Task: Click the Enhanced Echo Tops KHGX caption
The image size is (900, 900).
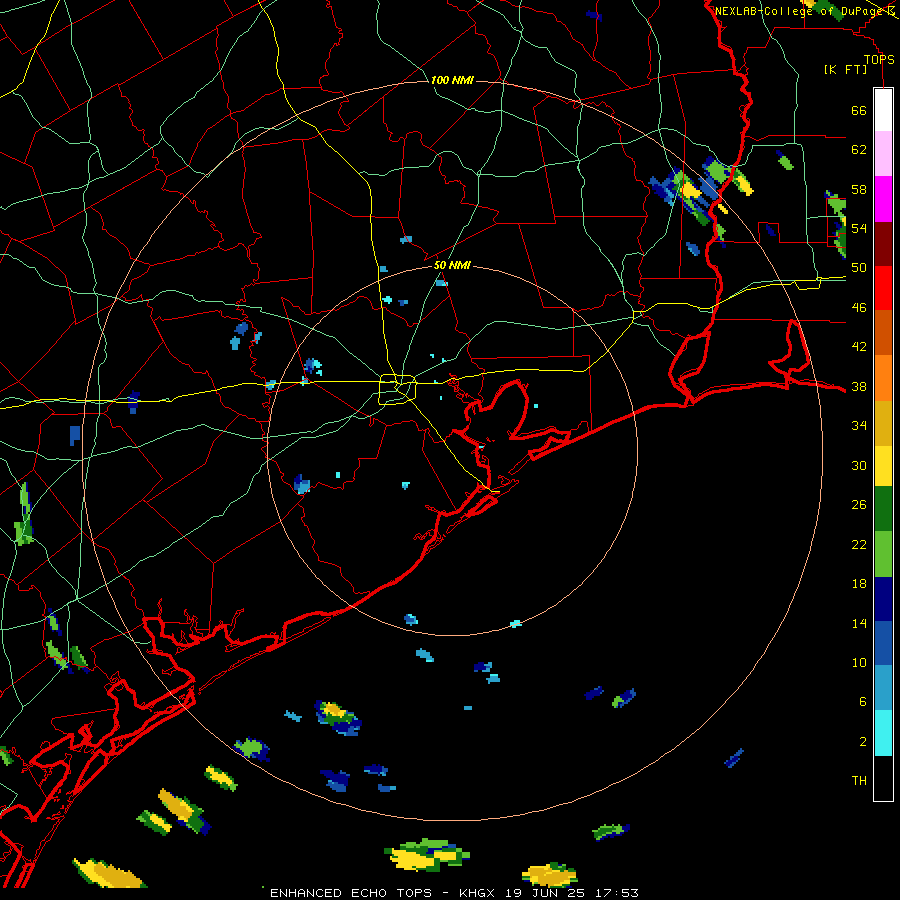Action: [454, 893]
